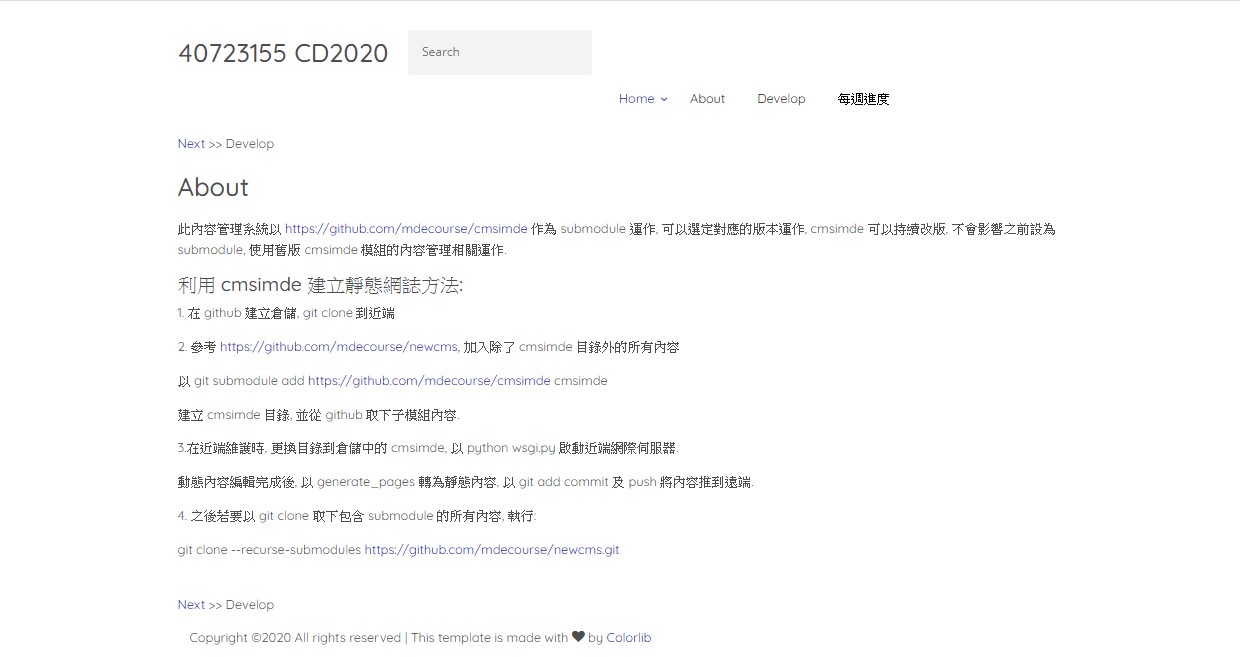Click the About page heading

pos(213,188)
